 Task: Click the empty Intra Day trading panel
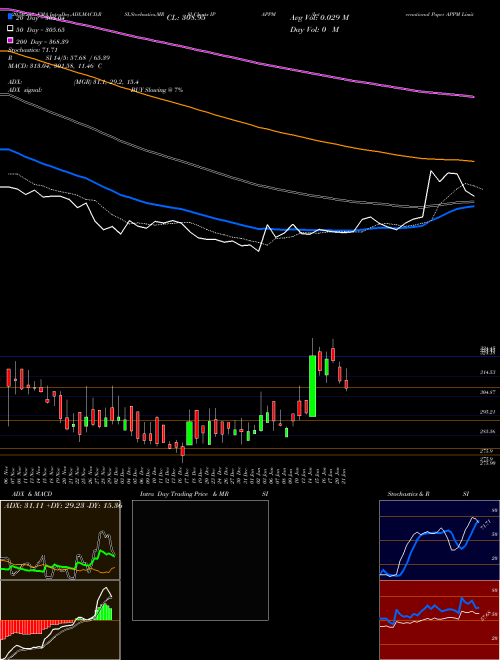[200, 560]
